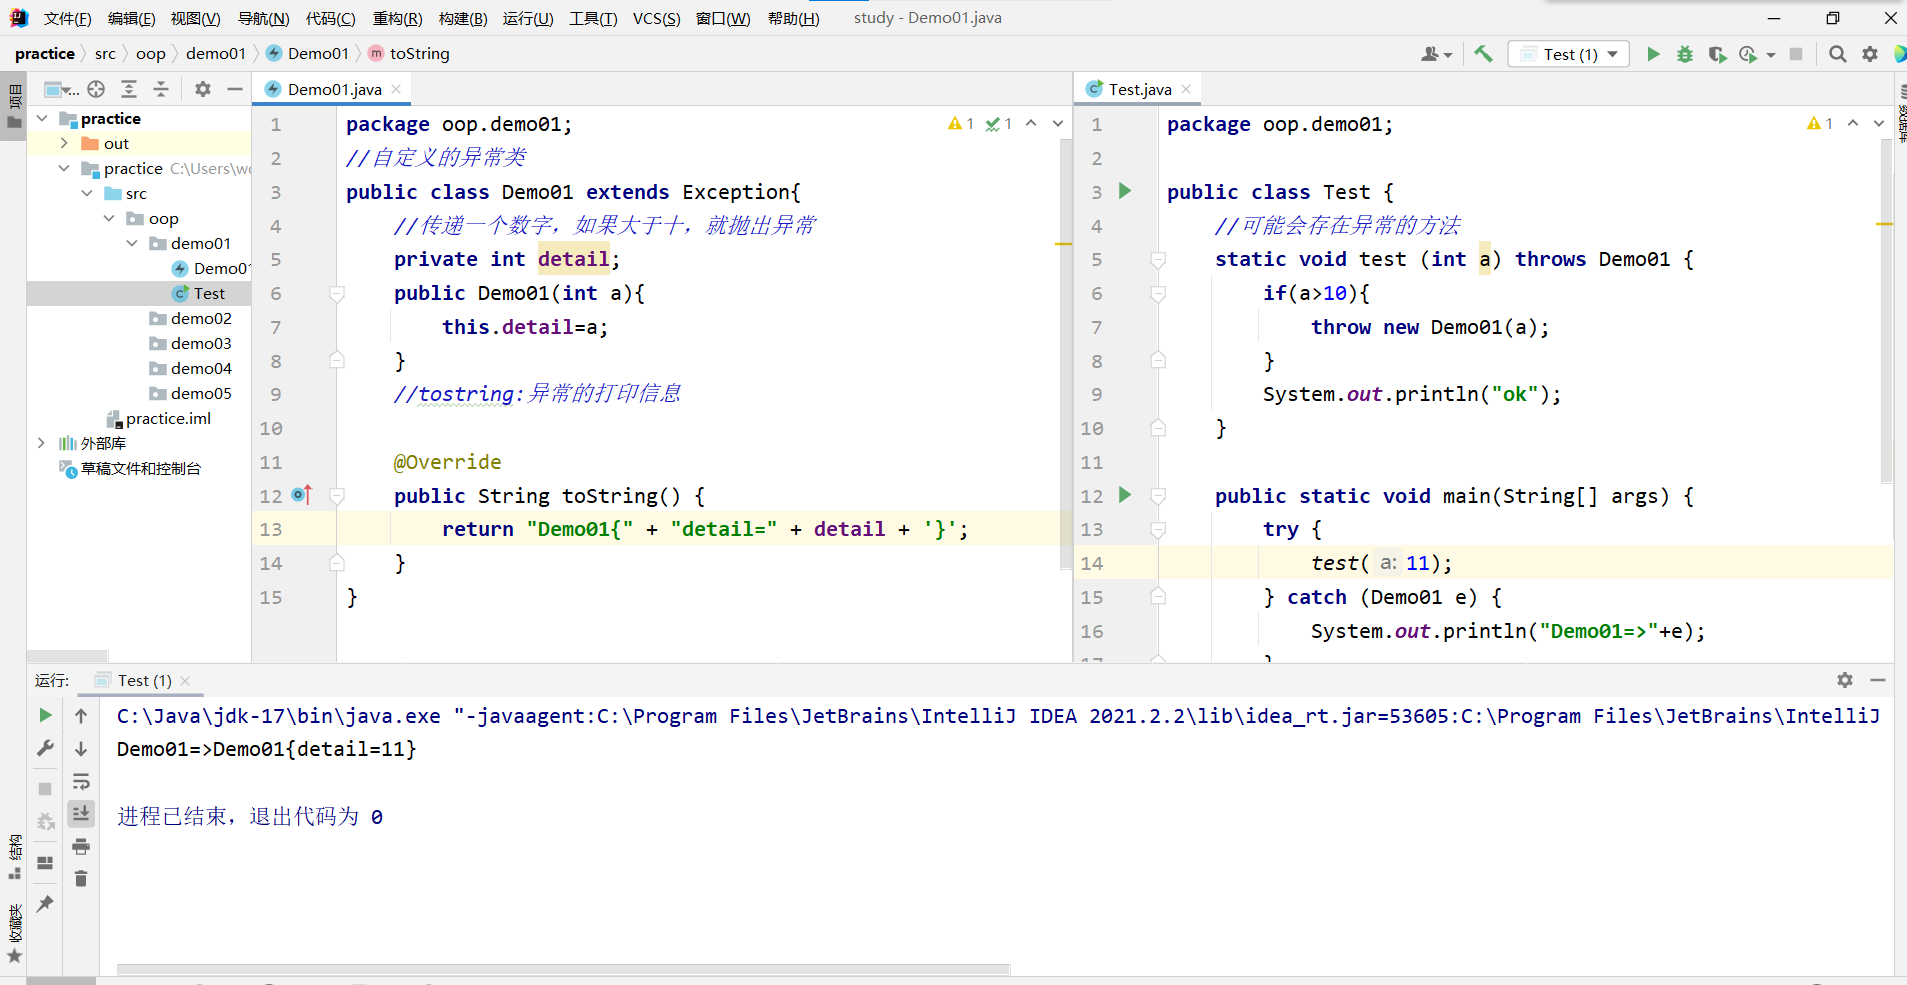
Task: Switch to Test.java editor tab
Action: click(x=1140, y=89)
